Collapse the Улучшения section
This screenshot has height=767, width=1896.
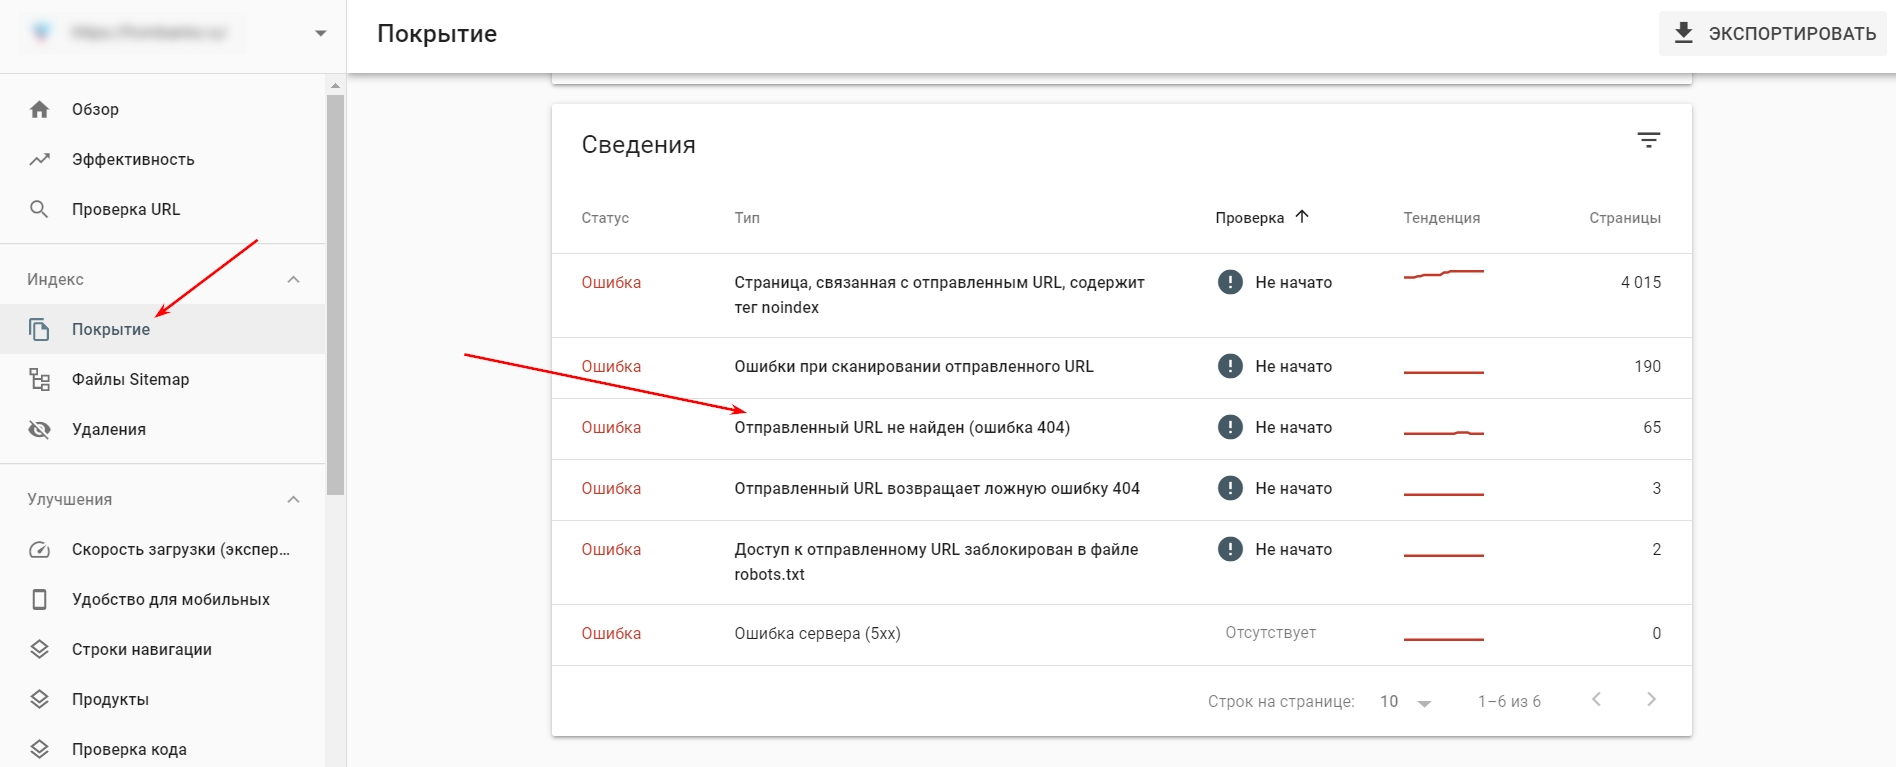(x=293, y=499)
